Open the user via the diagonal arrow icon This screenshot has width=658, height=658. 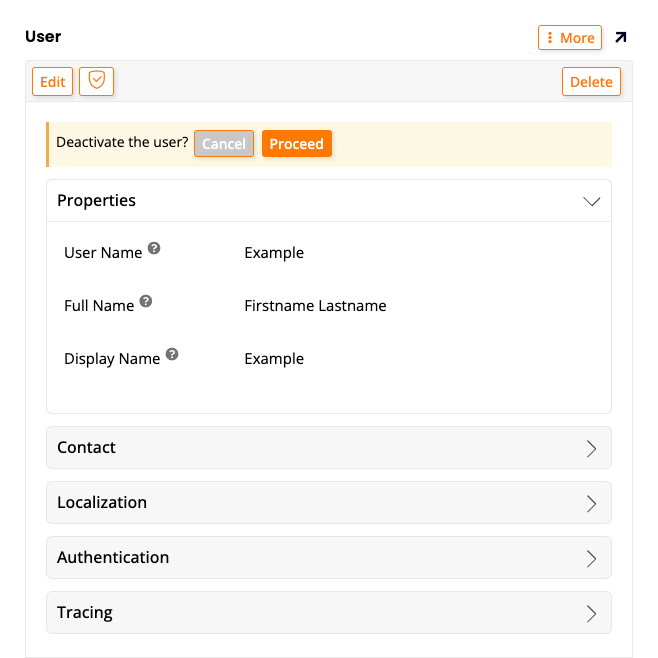pos(621,38)
